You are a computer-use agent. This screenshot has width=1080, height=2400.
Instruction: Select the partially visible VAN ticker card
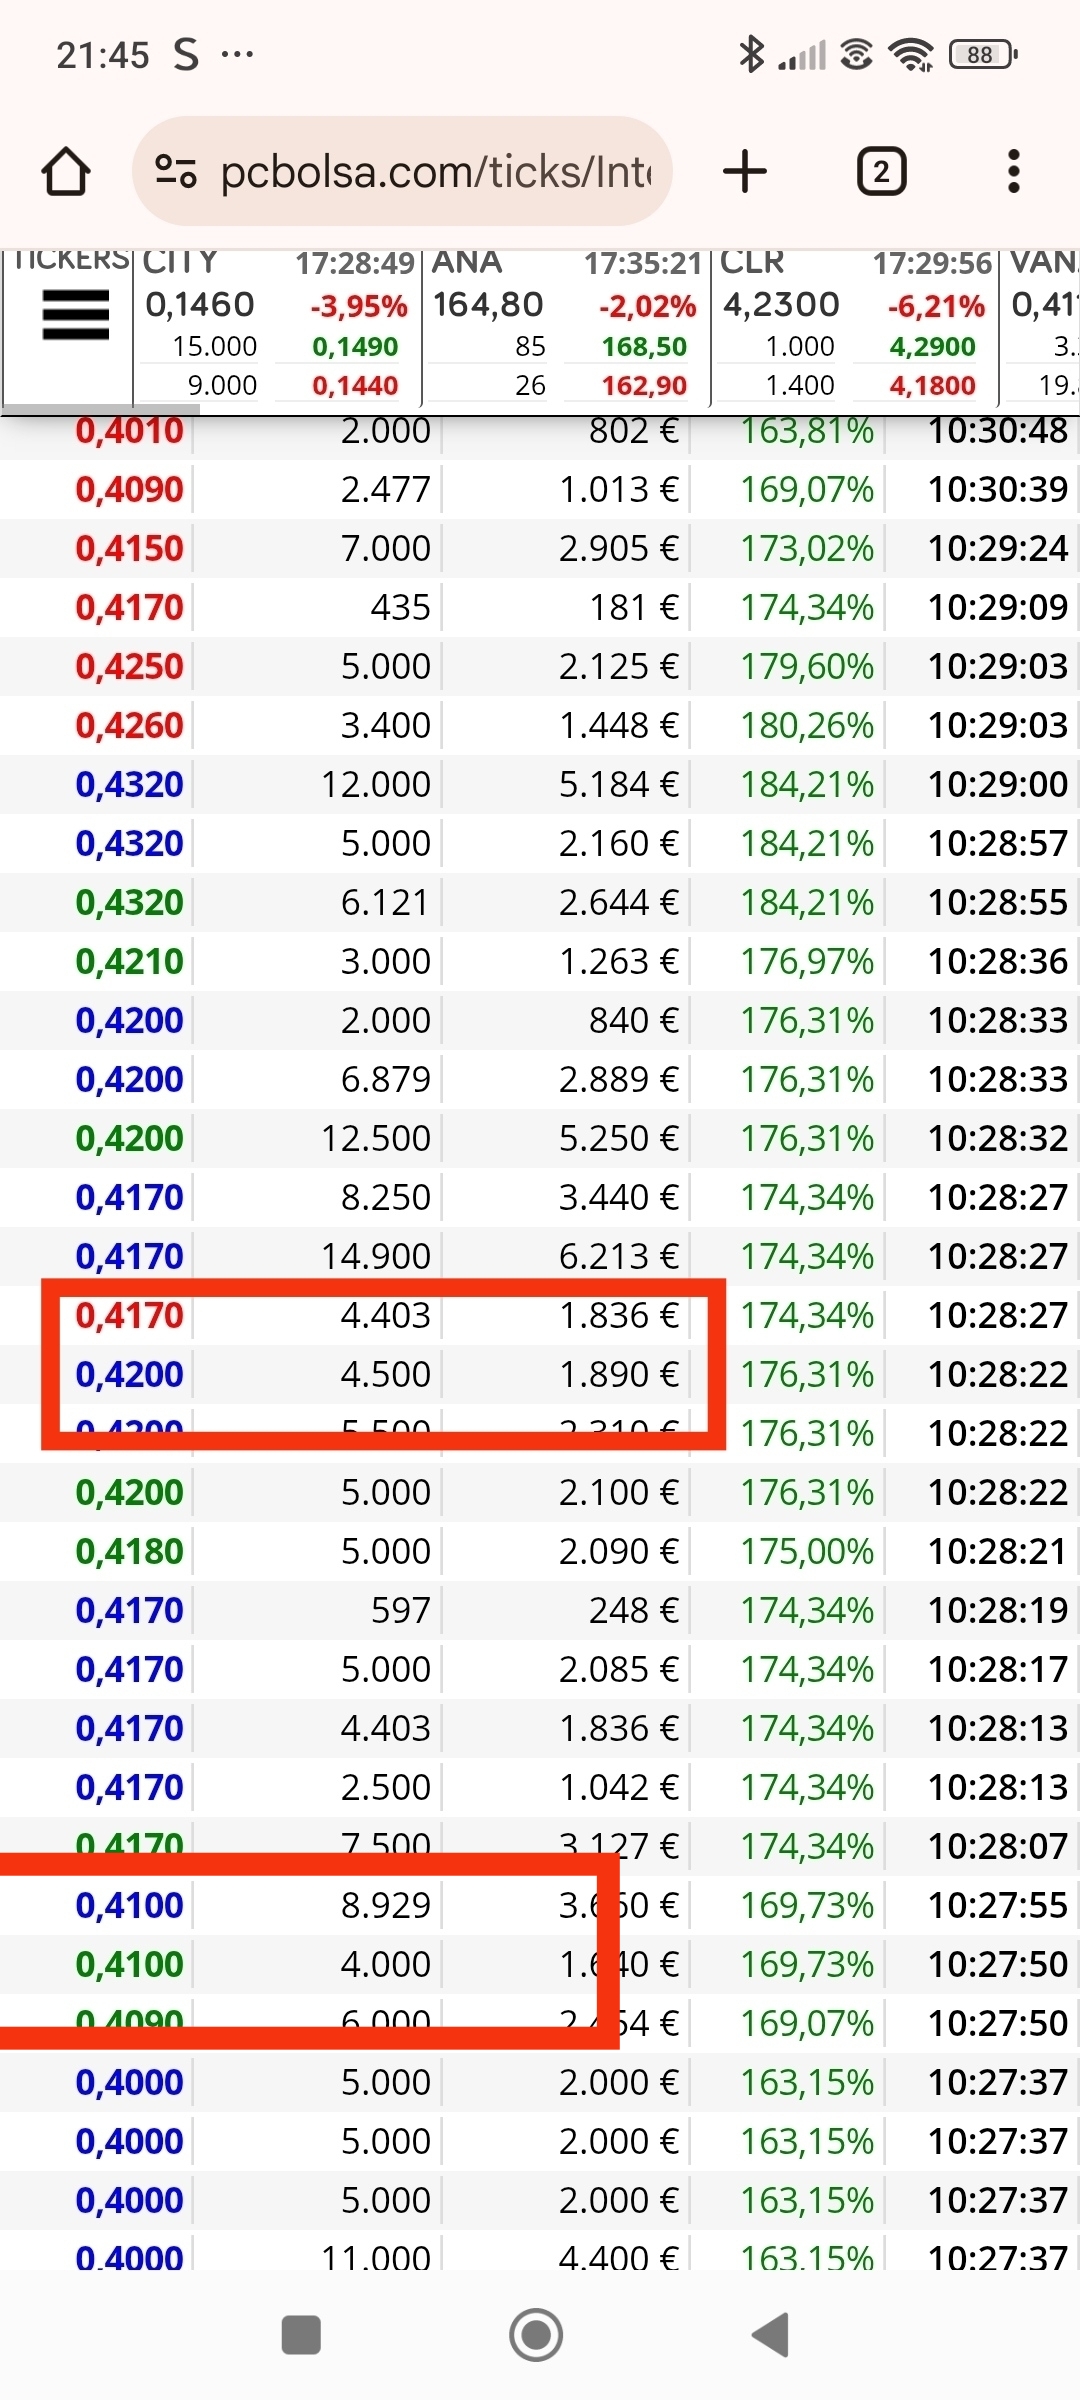pos(1041,325)
